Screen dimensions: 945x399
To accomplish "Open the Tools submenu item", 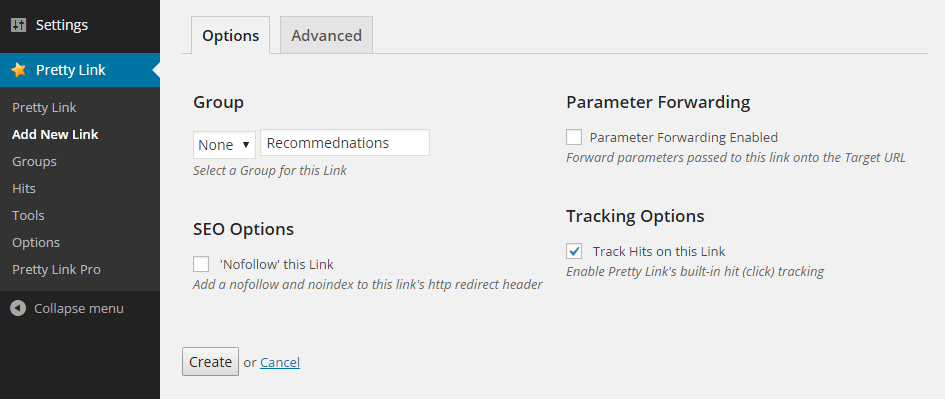I will 28,216.
